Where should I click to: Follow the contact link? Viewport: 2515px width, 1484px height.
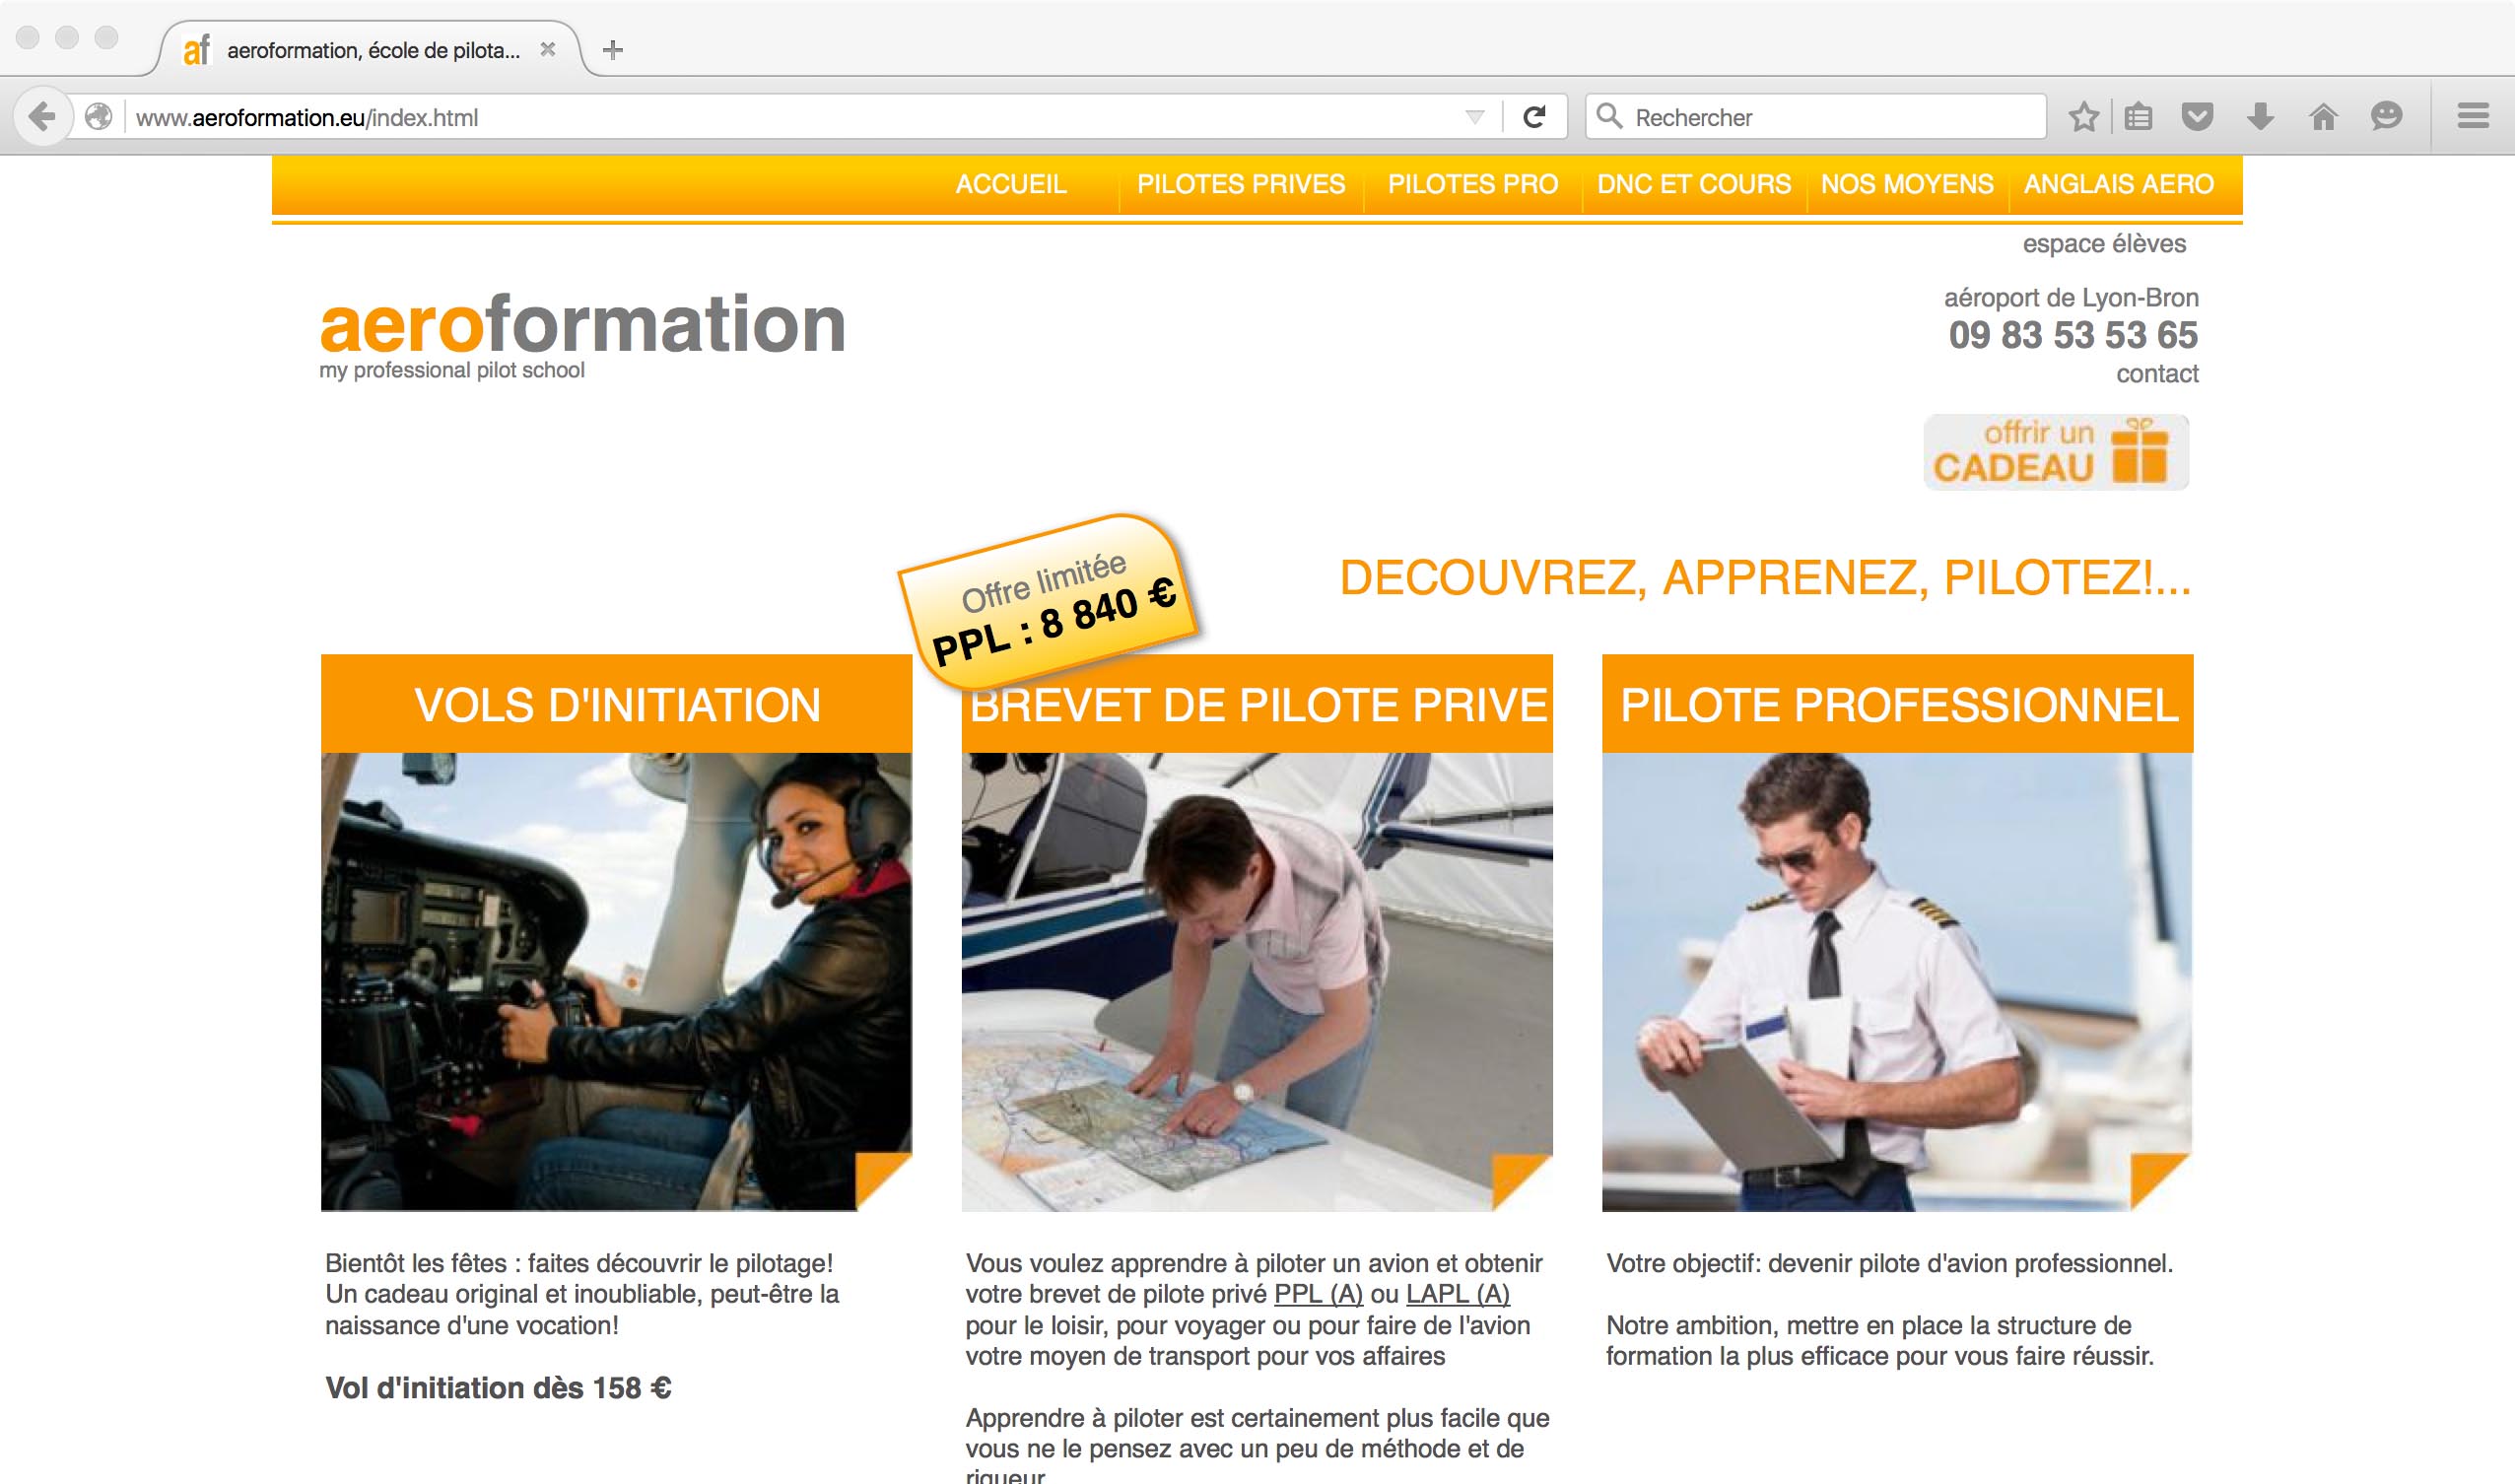pos(2157,373)
